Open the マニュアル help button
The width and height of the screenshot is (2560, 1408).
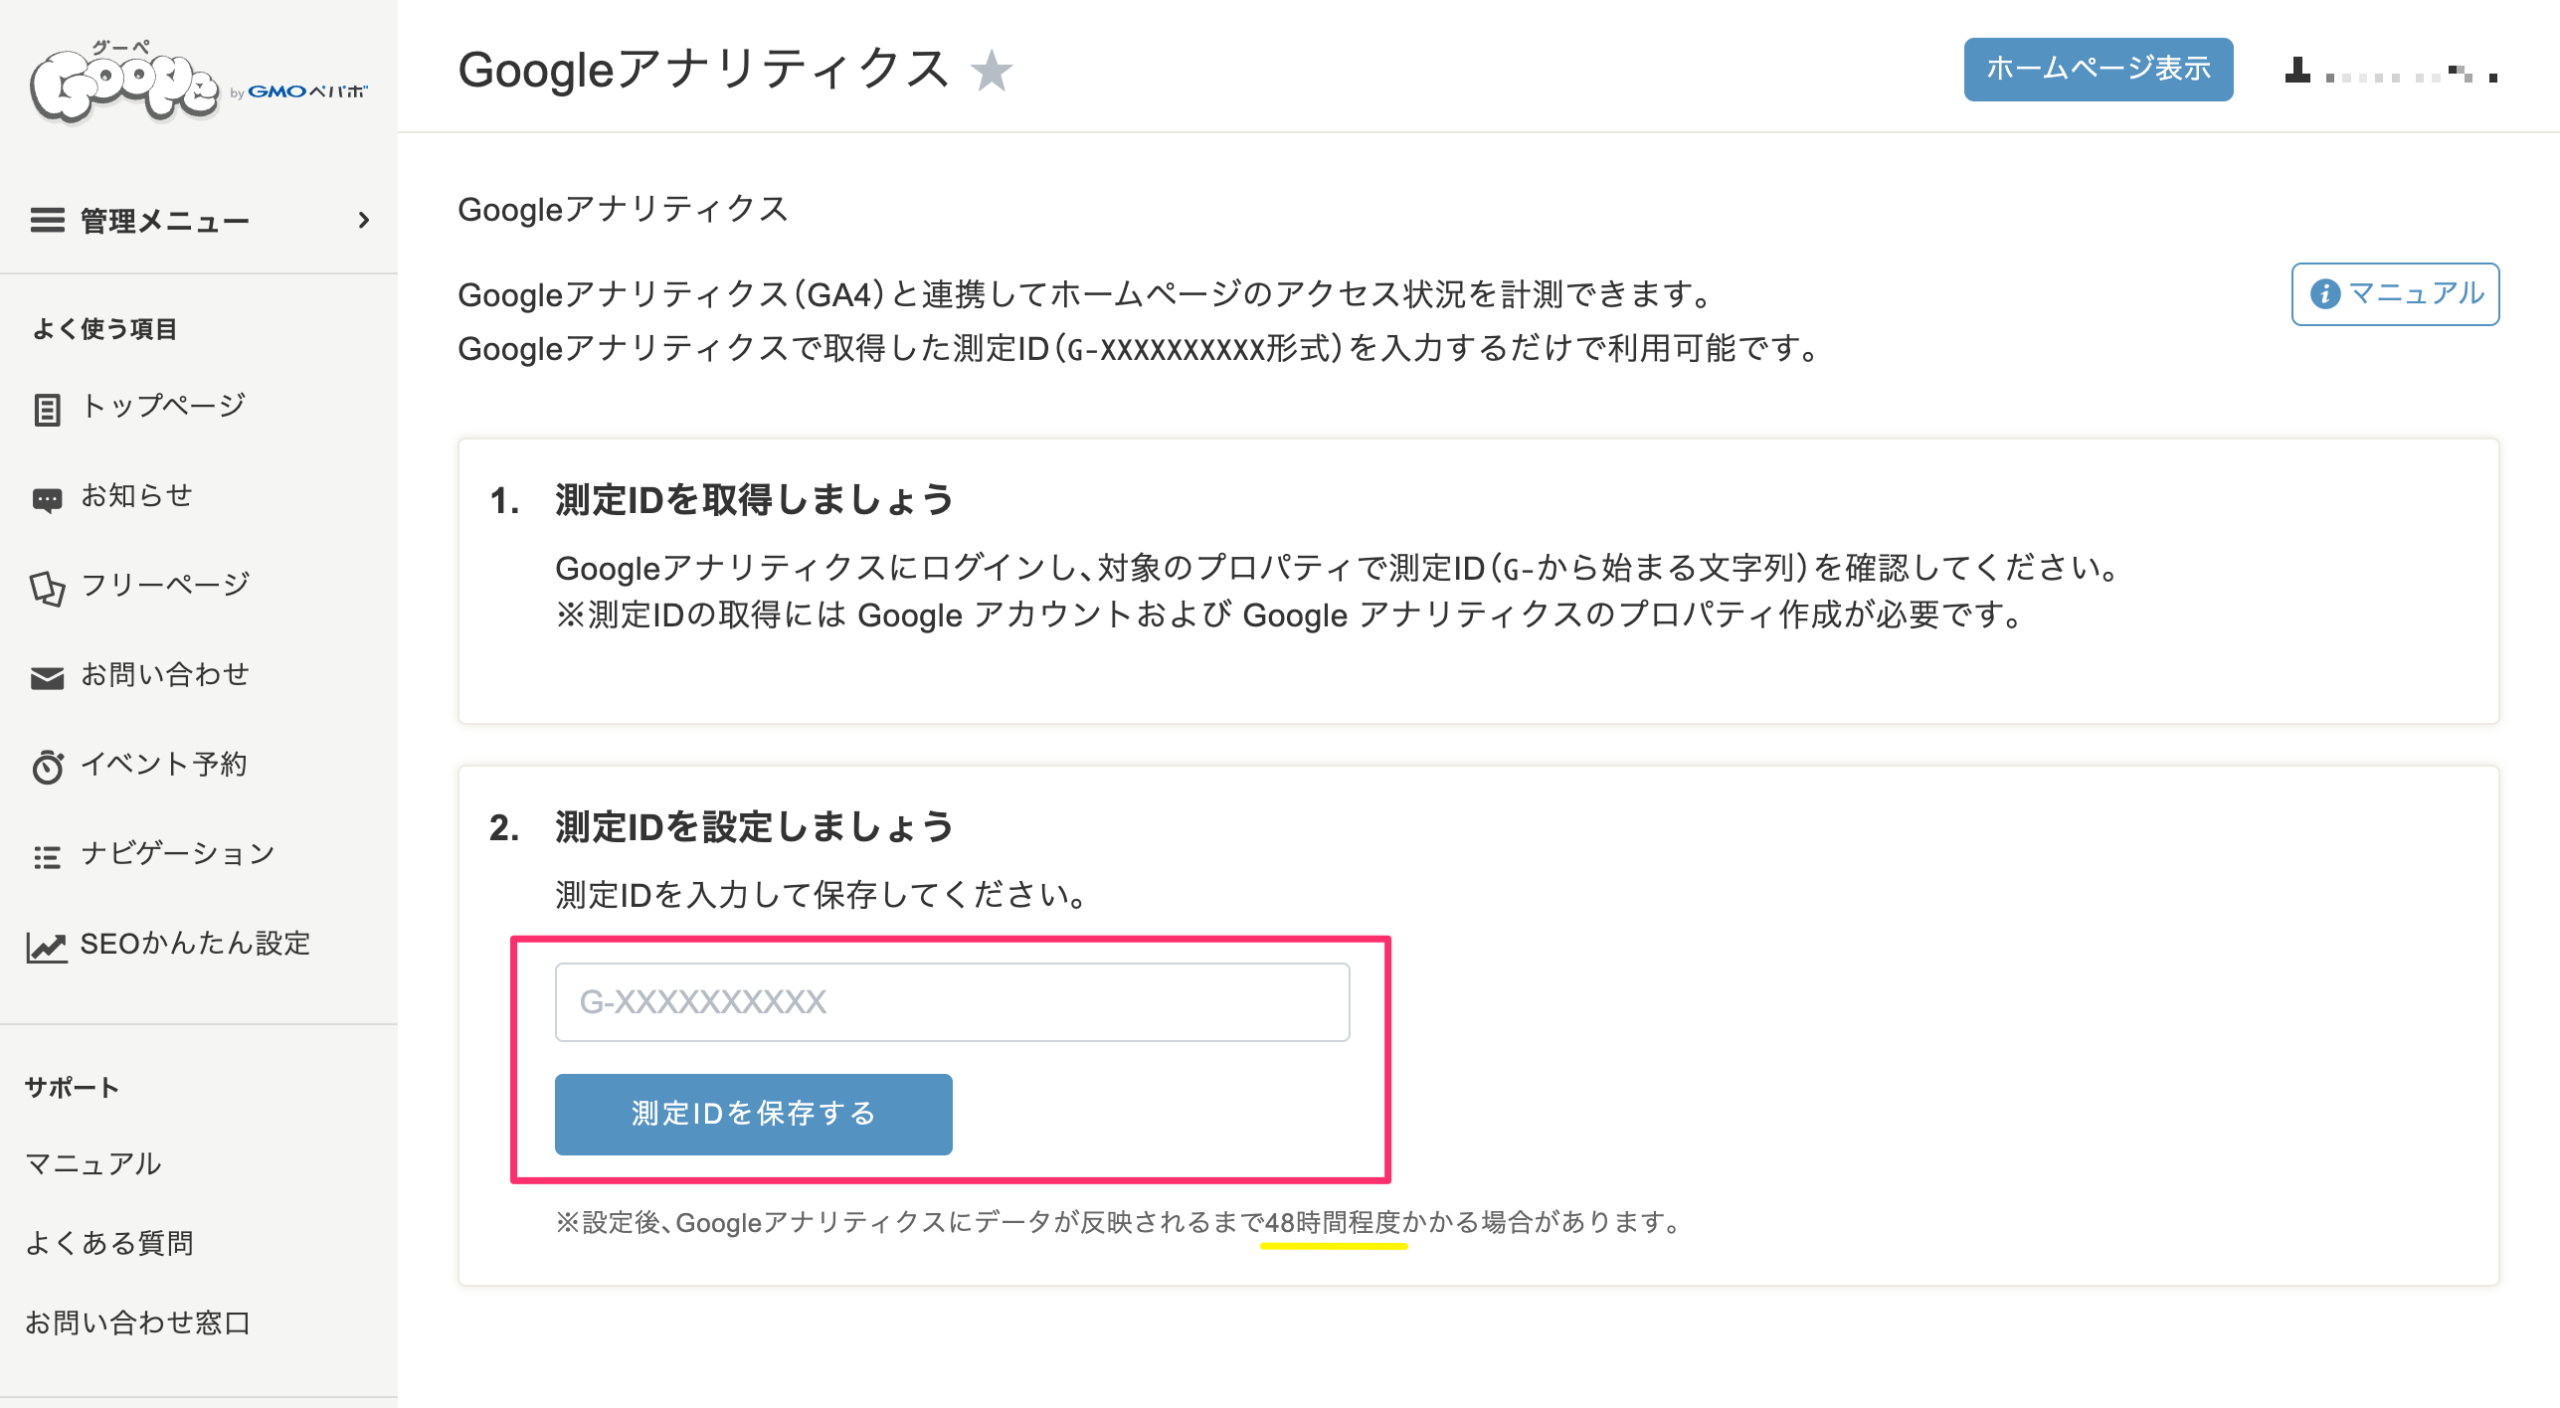(x=2394, y=294)
